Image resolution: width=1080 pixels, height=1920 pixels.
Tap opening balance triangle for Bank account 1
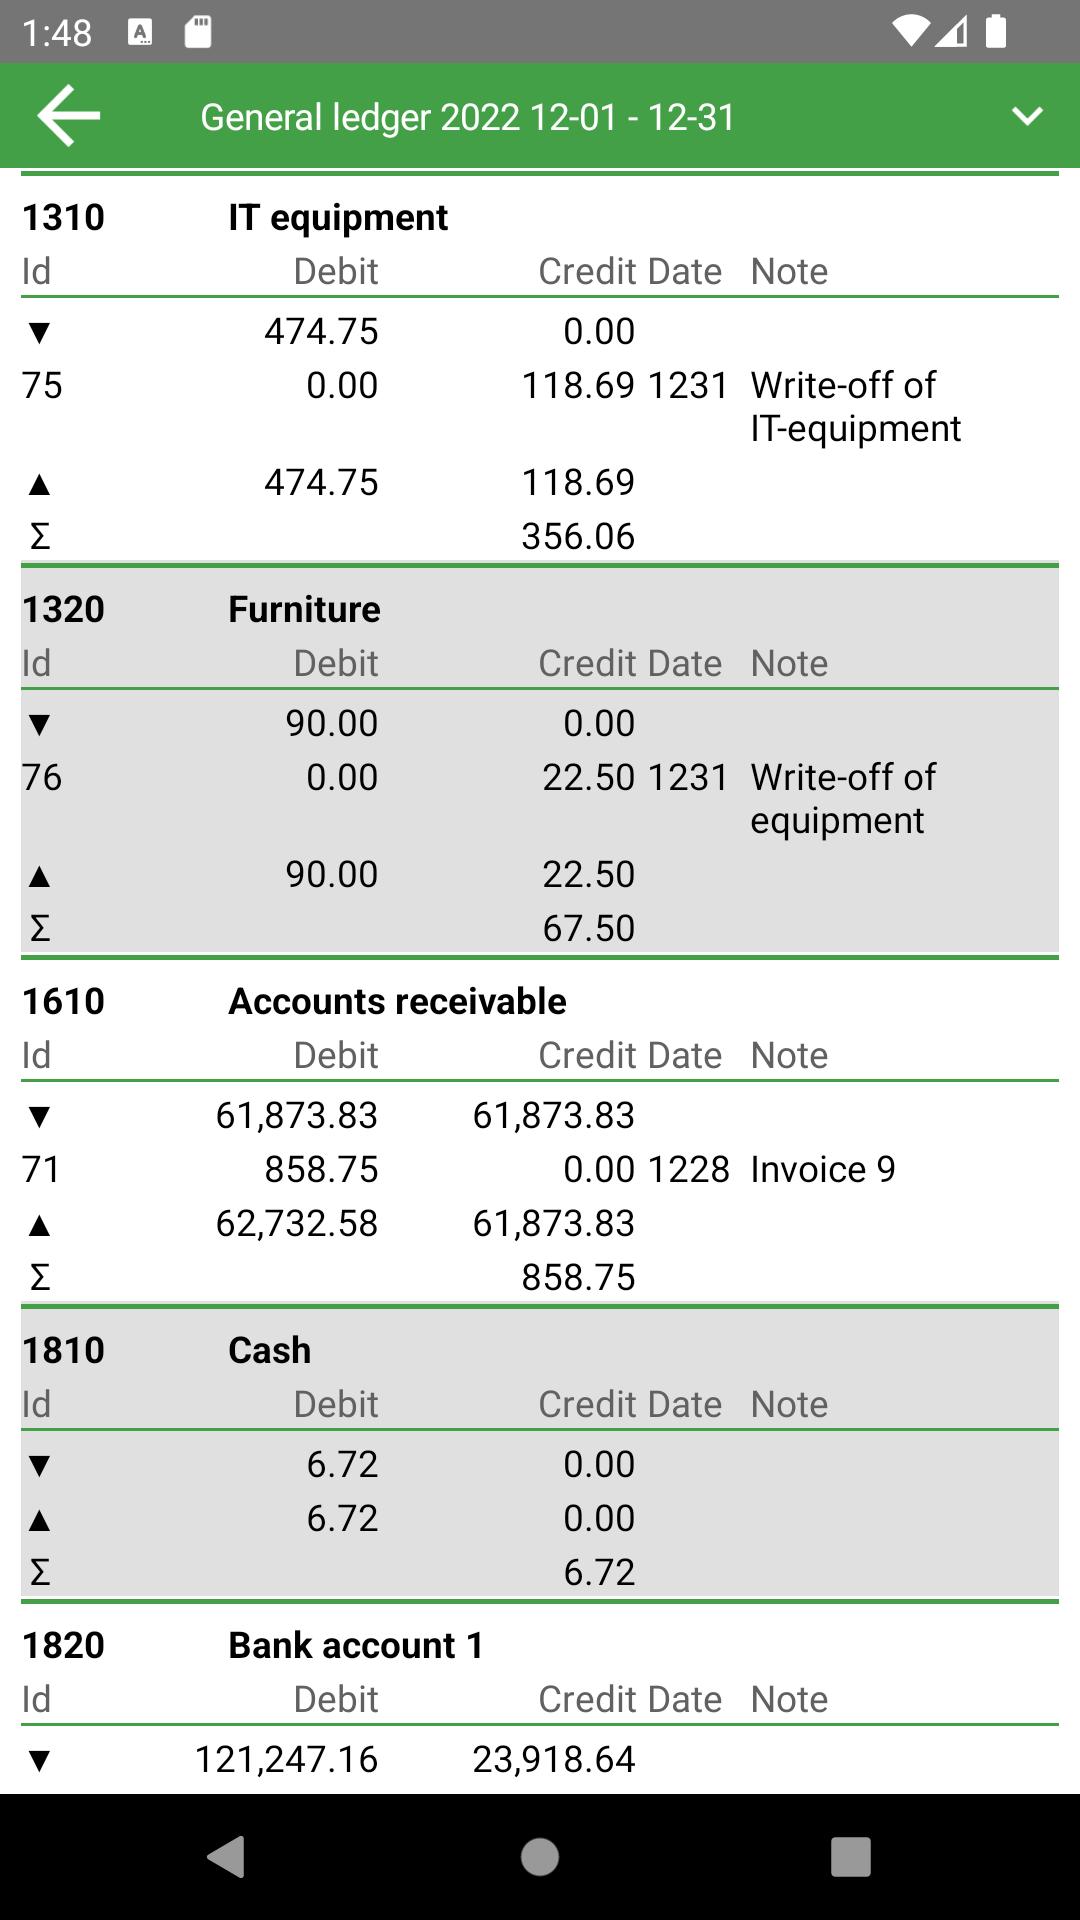[x=39, y=1760]
